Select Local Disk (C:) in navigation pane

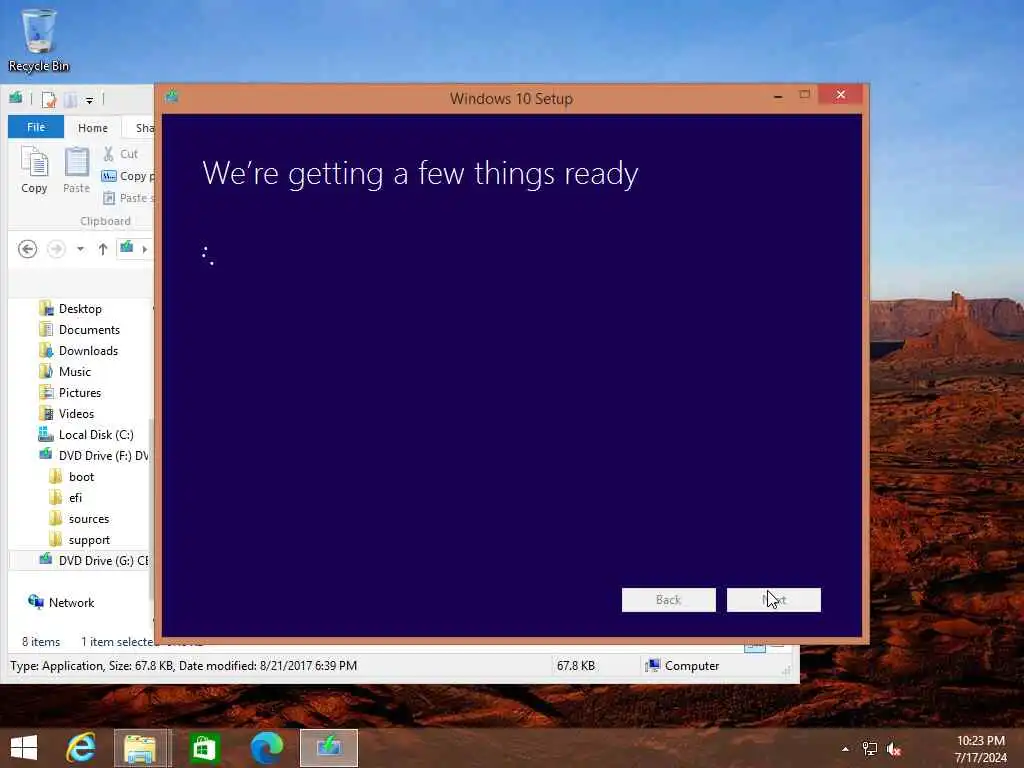click(x=95, y=434)
